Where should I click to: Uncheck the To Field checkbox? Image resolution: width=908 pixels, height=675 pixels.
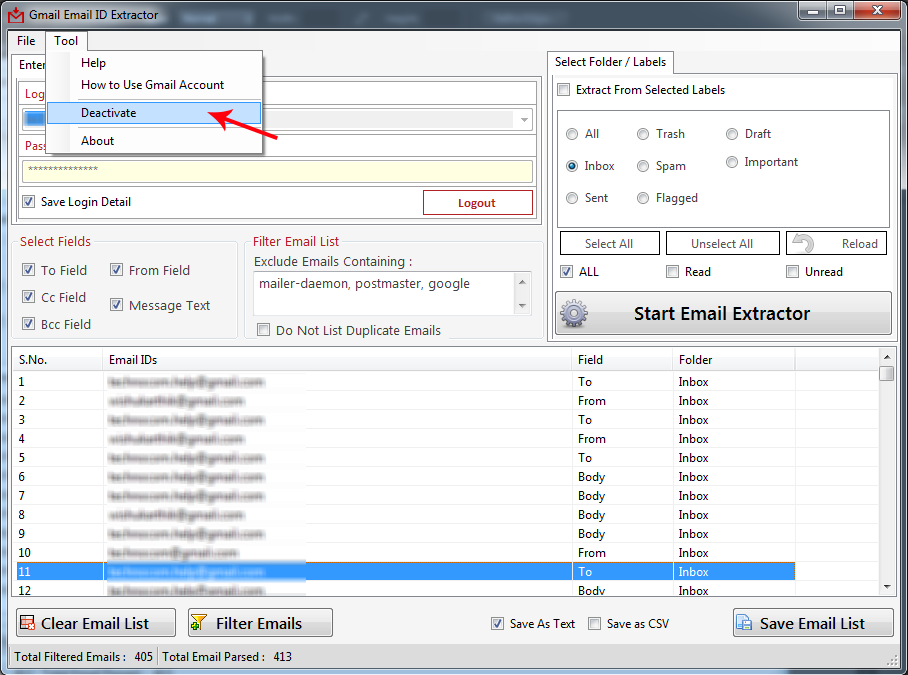(28, 270)
